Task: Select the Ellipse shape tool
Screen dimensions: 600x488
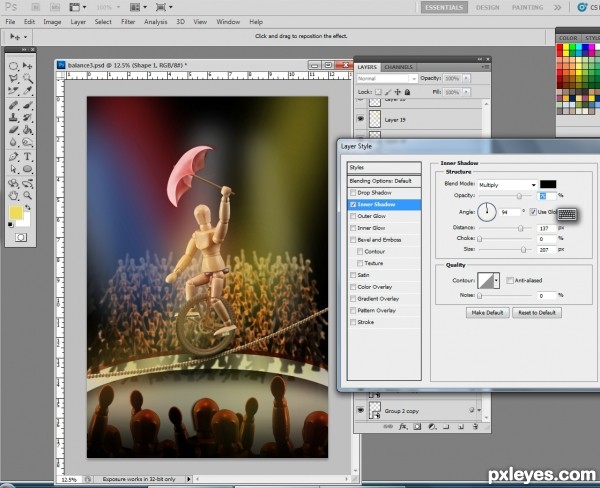Action: pyautogui.click(x=28, y=169)
